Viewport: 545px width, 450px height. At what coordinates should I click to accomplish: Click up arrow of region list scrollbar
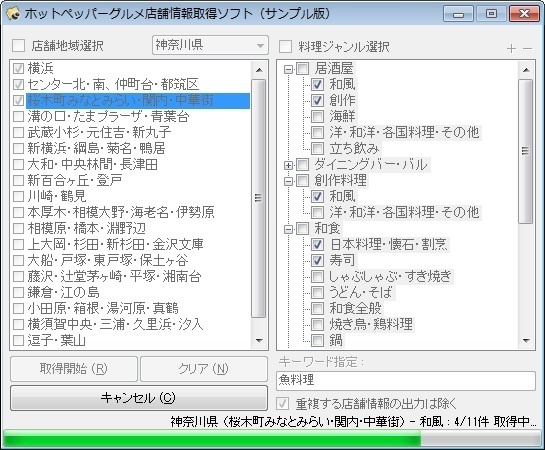coord(259,70)
